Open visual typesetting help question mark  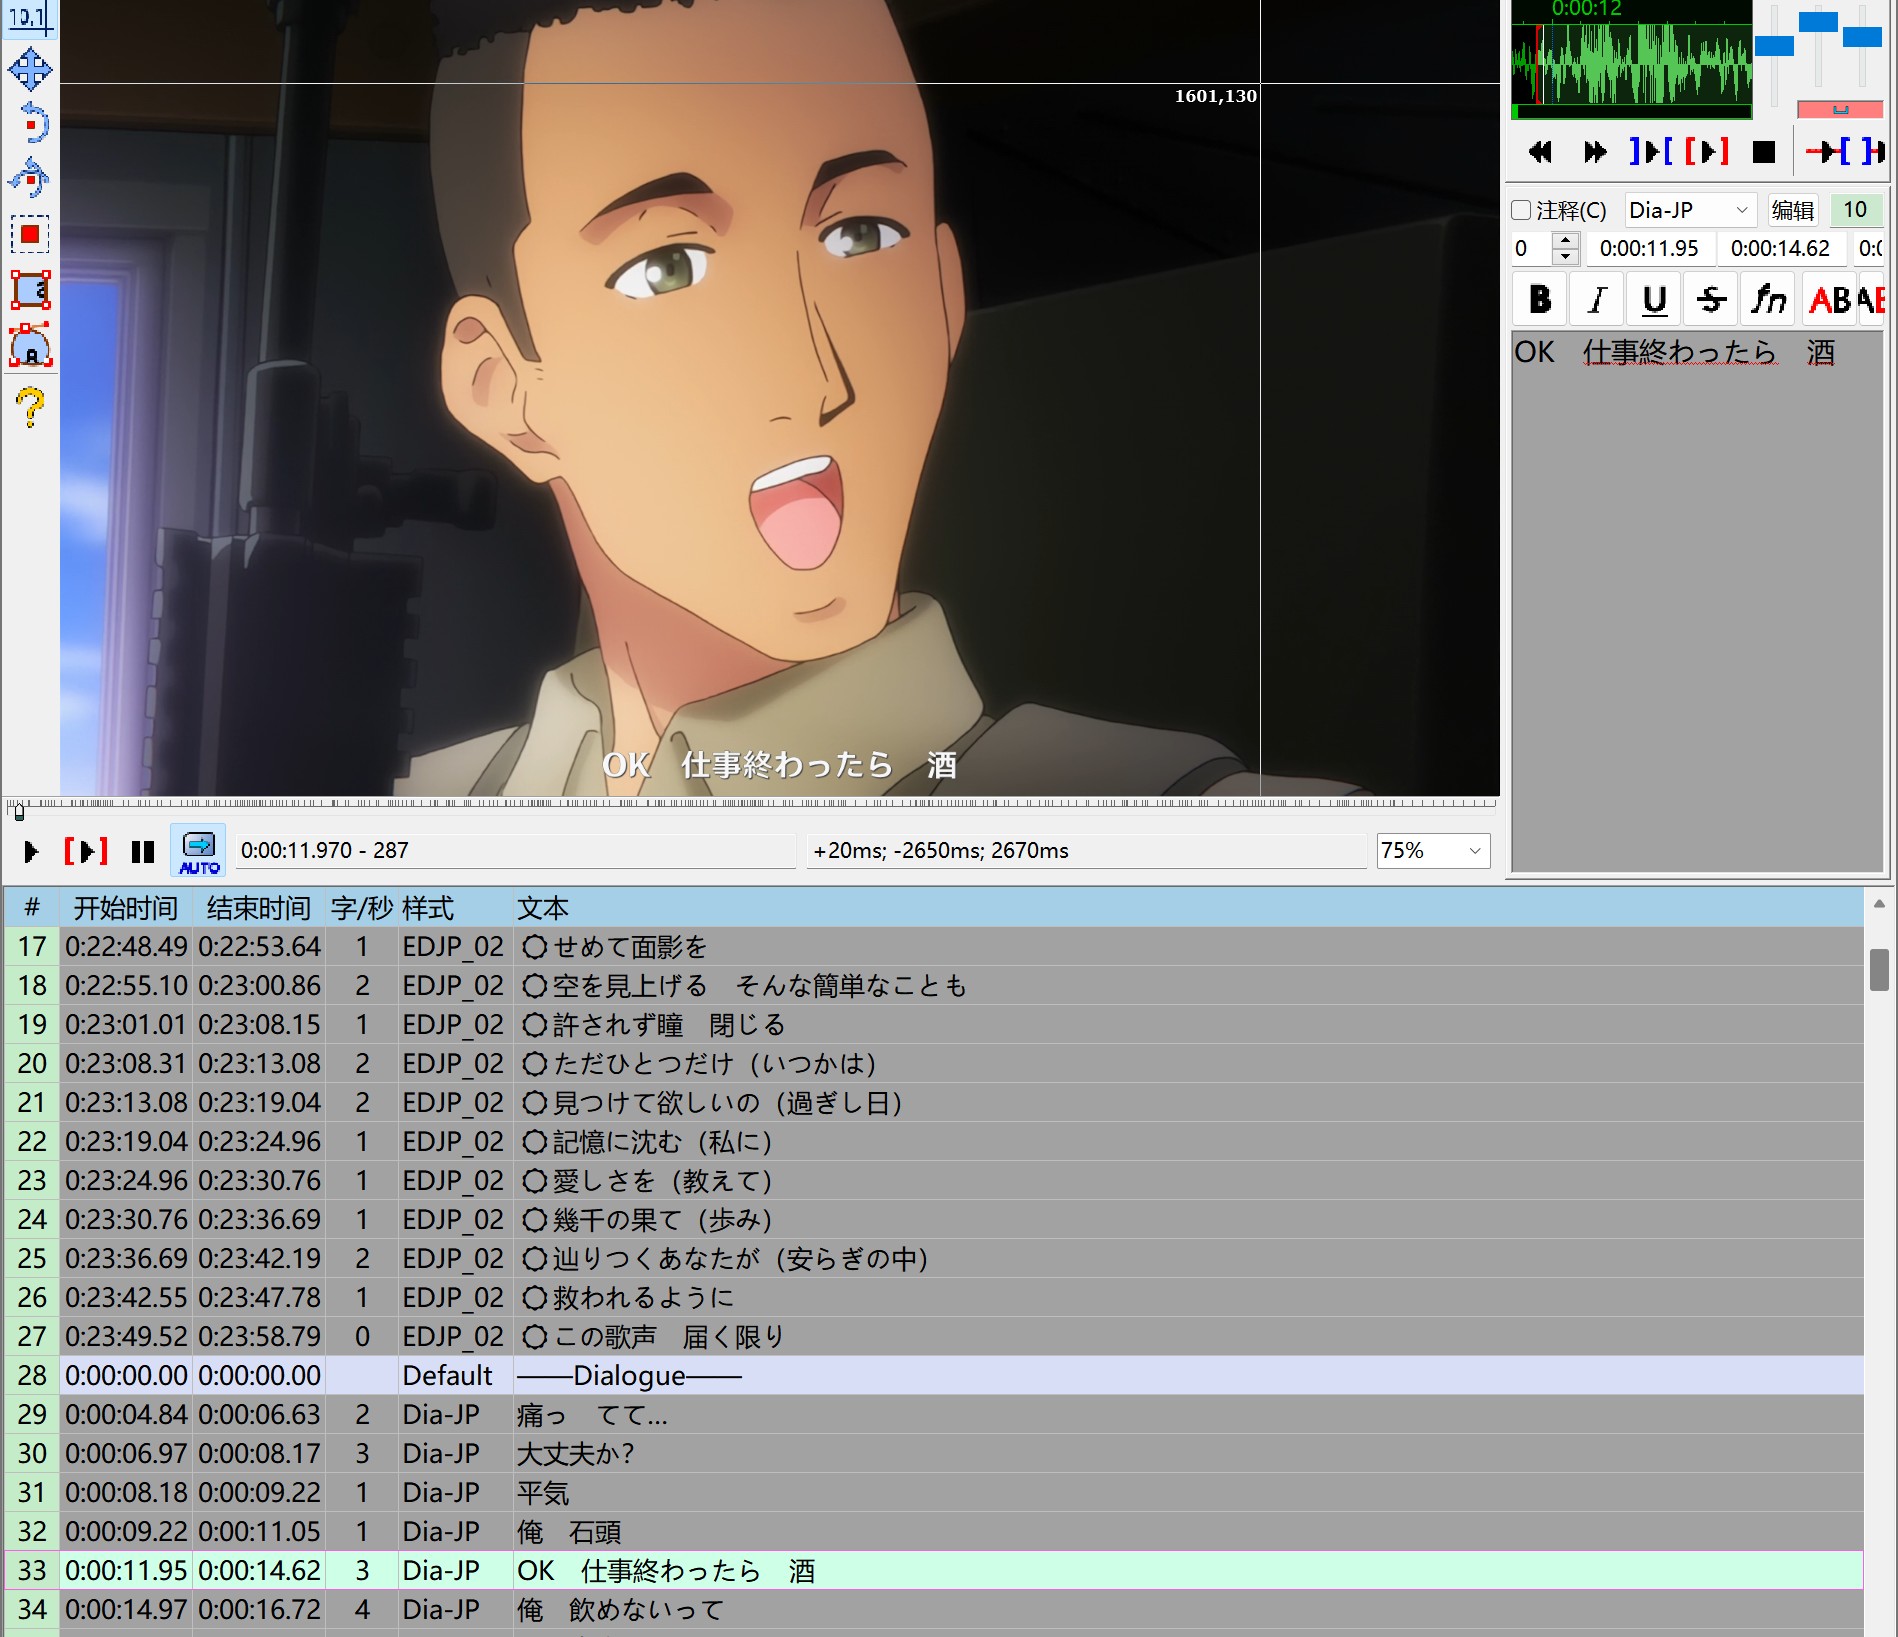click(x=29, y=407)
